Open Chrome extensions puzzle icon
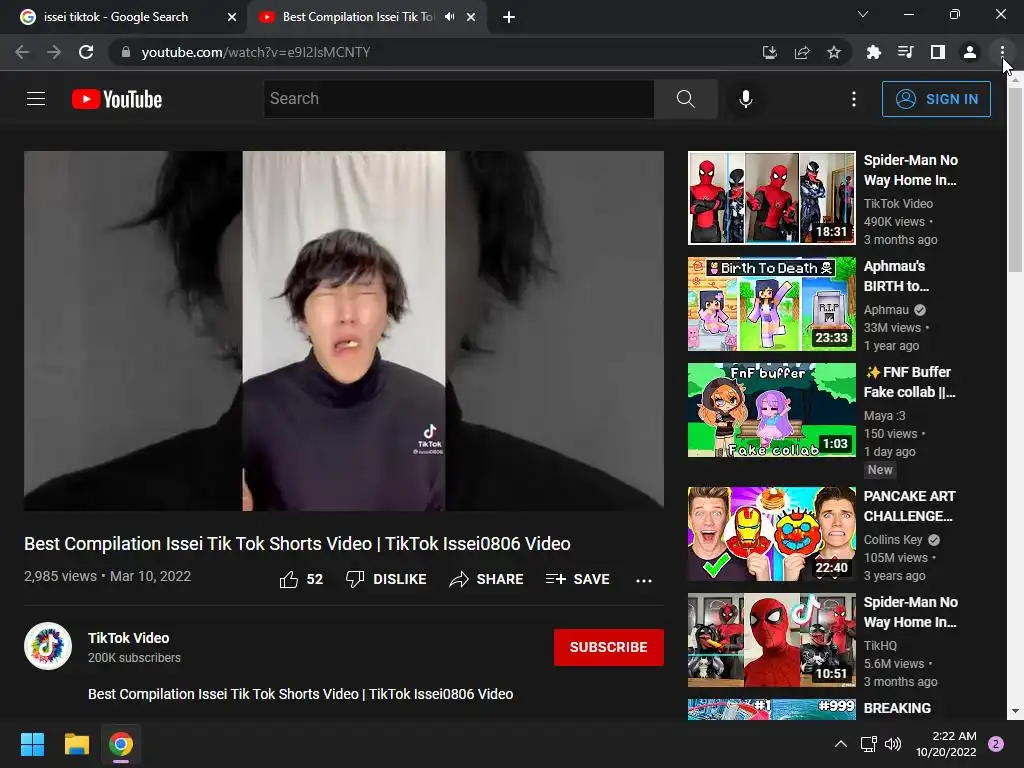Image resolution: width=1024 pixels, height=768 pixels. [x=874, y=52]
